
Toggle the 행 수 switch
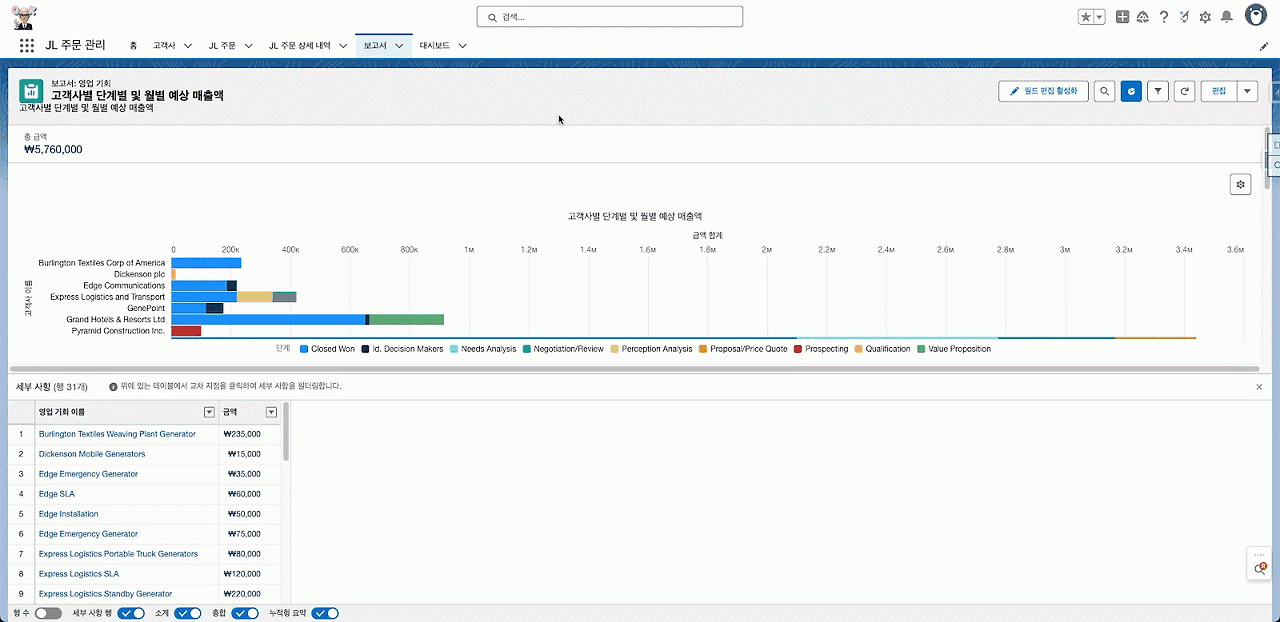(x=48, y=613)
